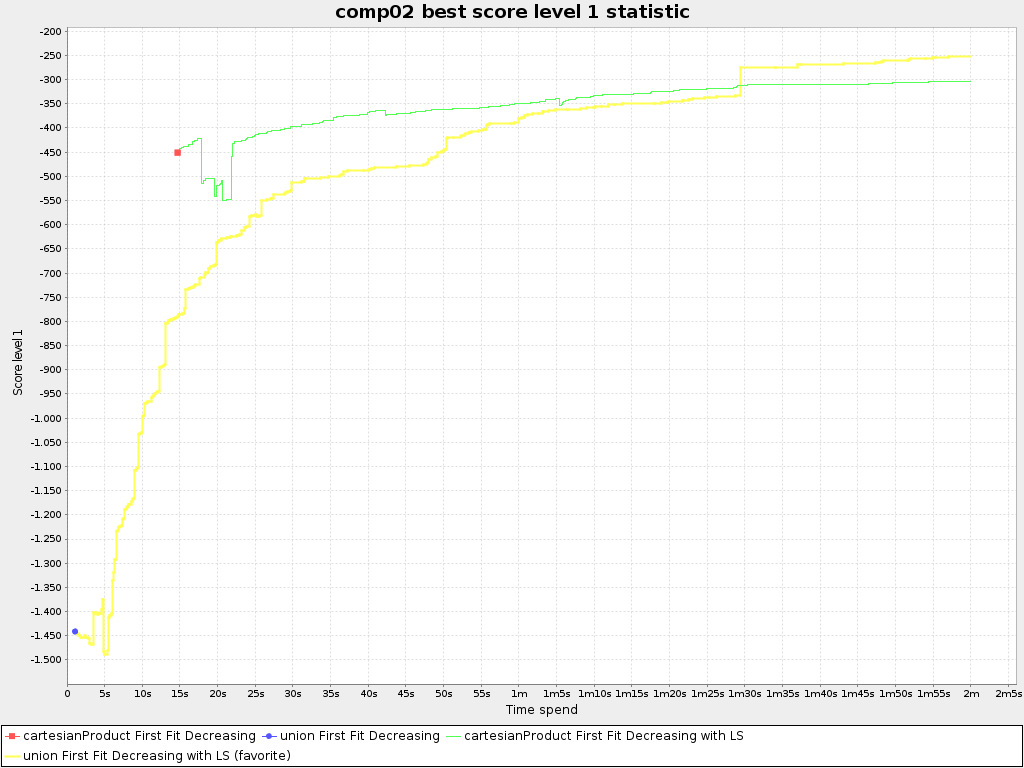Click the '5s' x-axis tick label
This screenshot has width=1024, height=768.
pyautogui.click(x=105, y=694)
